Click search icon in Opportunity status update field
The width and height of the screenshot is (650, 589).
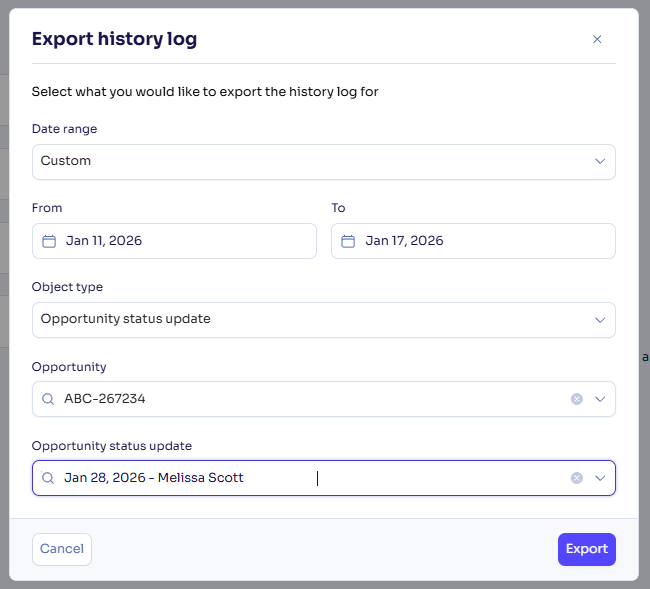click(49, 478)
